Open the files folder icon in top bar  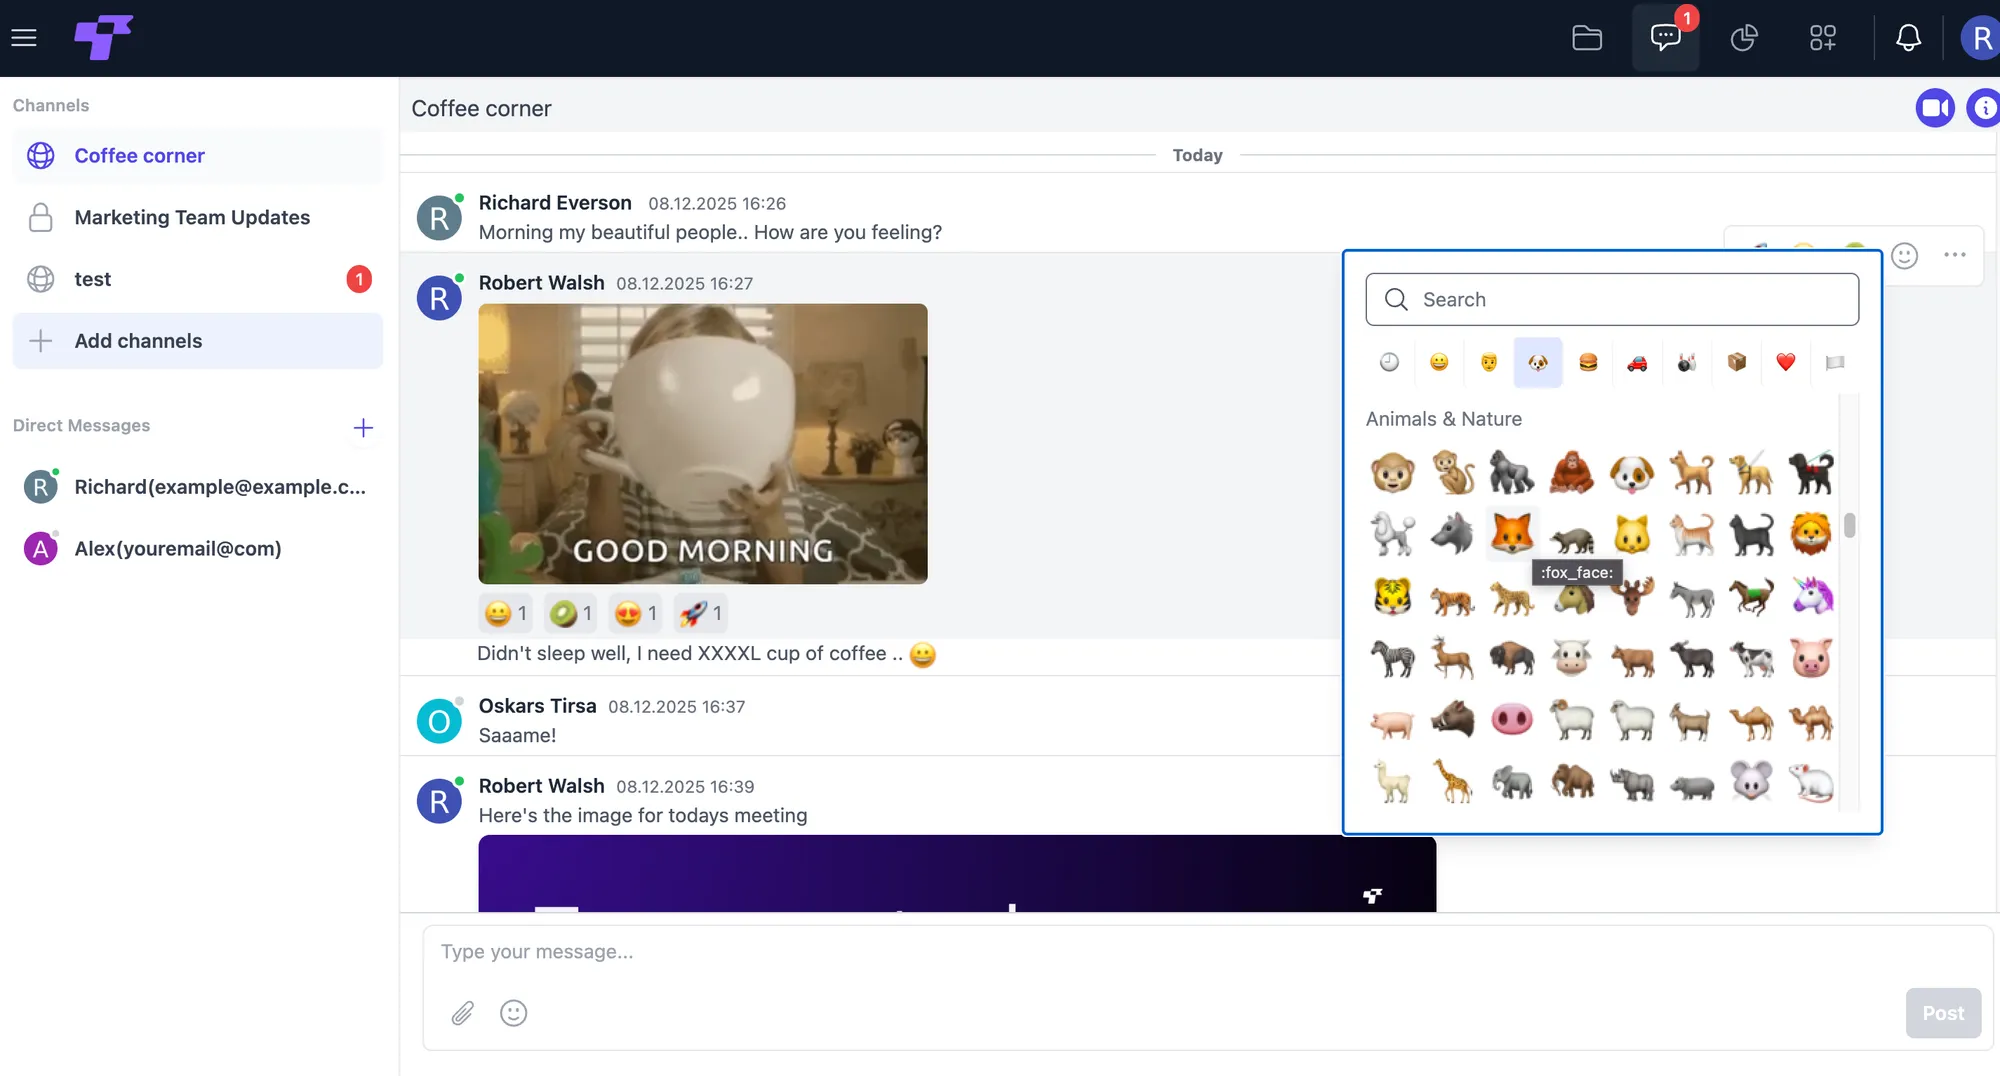(x=1587, y=38)
